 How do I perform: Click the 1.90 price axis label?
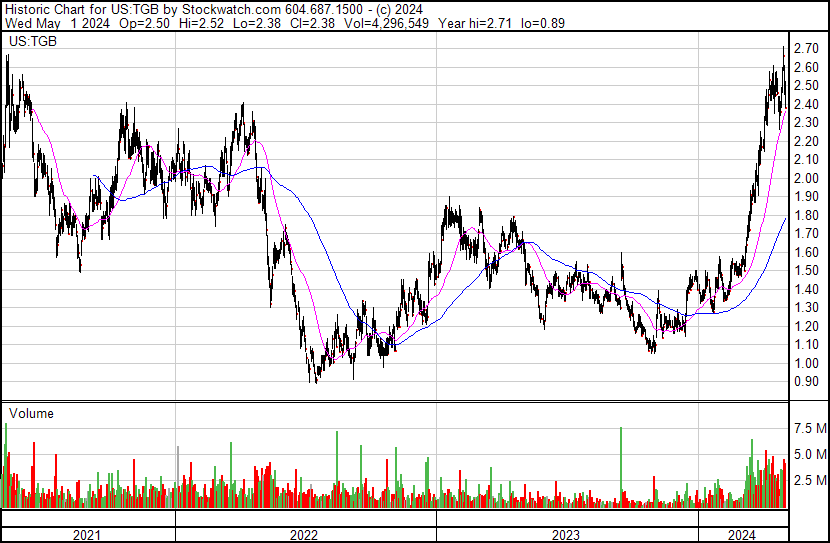point(807,197)
